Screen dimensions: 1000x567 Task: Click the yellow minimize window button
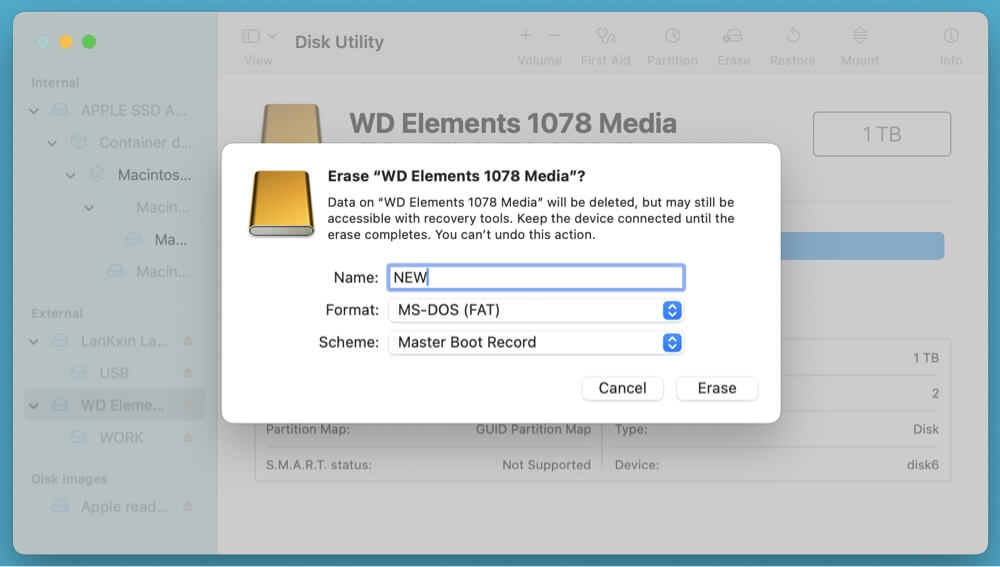66,42
